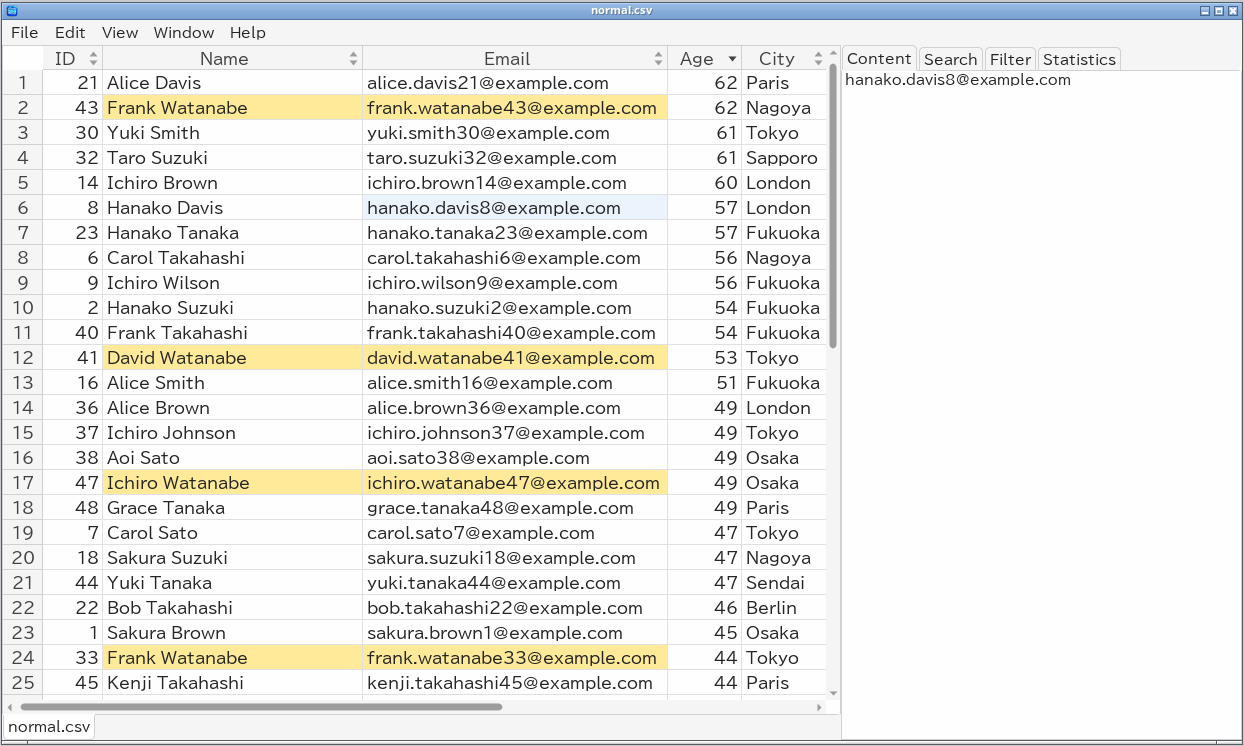1244x746 pixels.
Task: Select the City cell 'Sendai'
Action: tap(784, 583)
